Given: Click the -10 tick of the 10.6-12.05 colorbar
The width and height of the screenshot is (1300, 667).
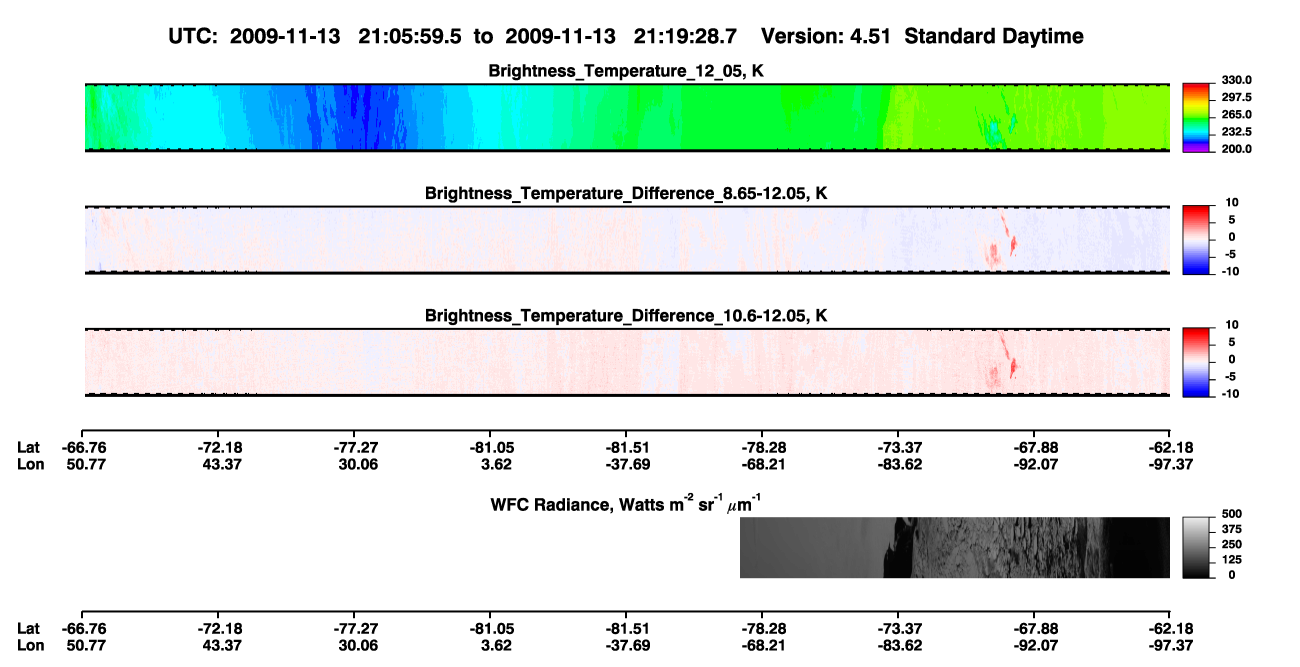Looking at the screenshot, I should coord(1230,393).
